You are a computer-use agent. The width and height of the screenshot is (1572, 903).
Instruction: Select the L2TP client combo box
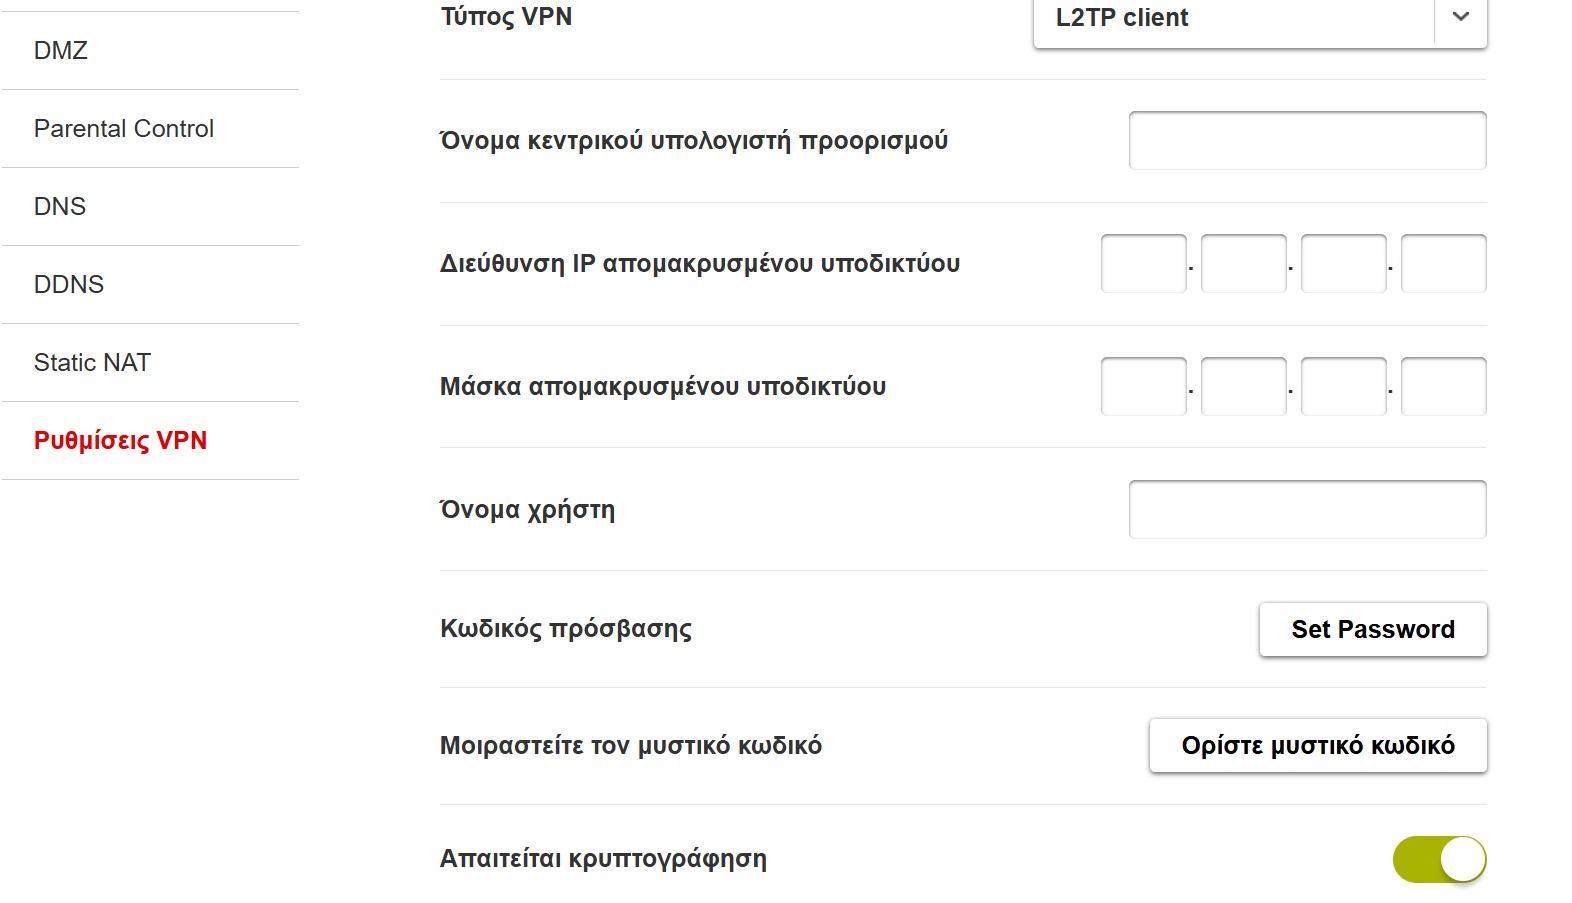pos(1232,18)
